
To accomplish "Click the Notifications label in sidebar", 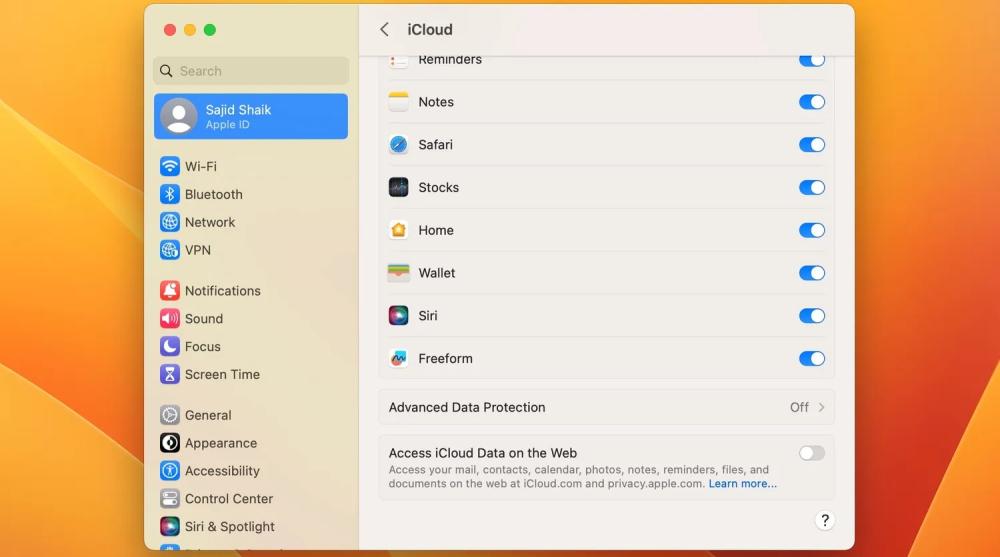I will (223, 291).
